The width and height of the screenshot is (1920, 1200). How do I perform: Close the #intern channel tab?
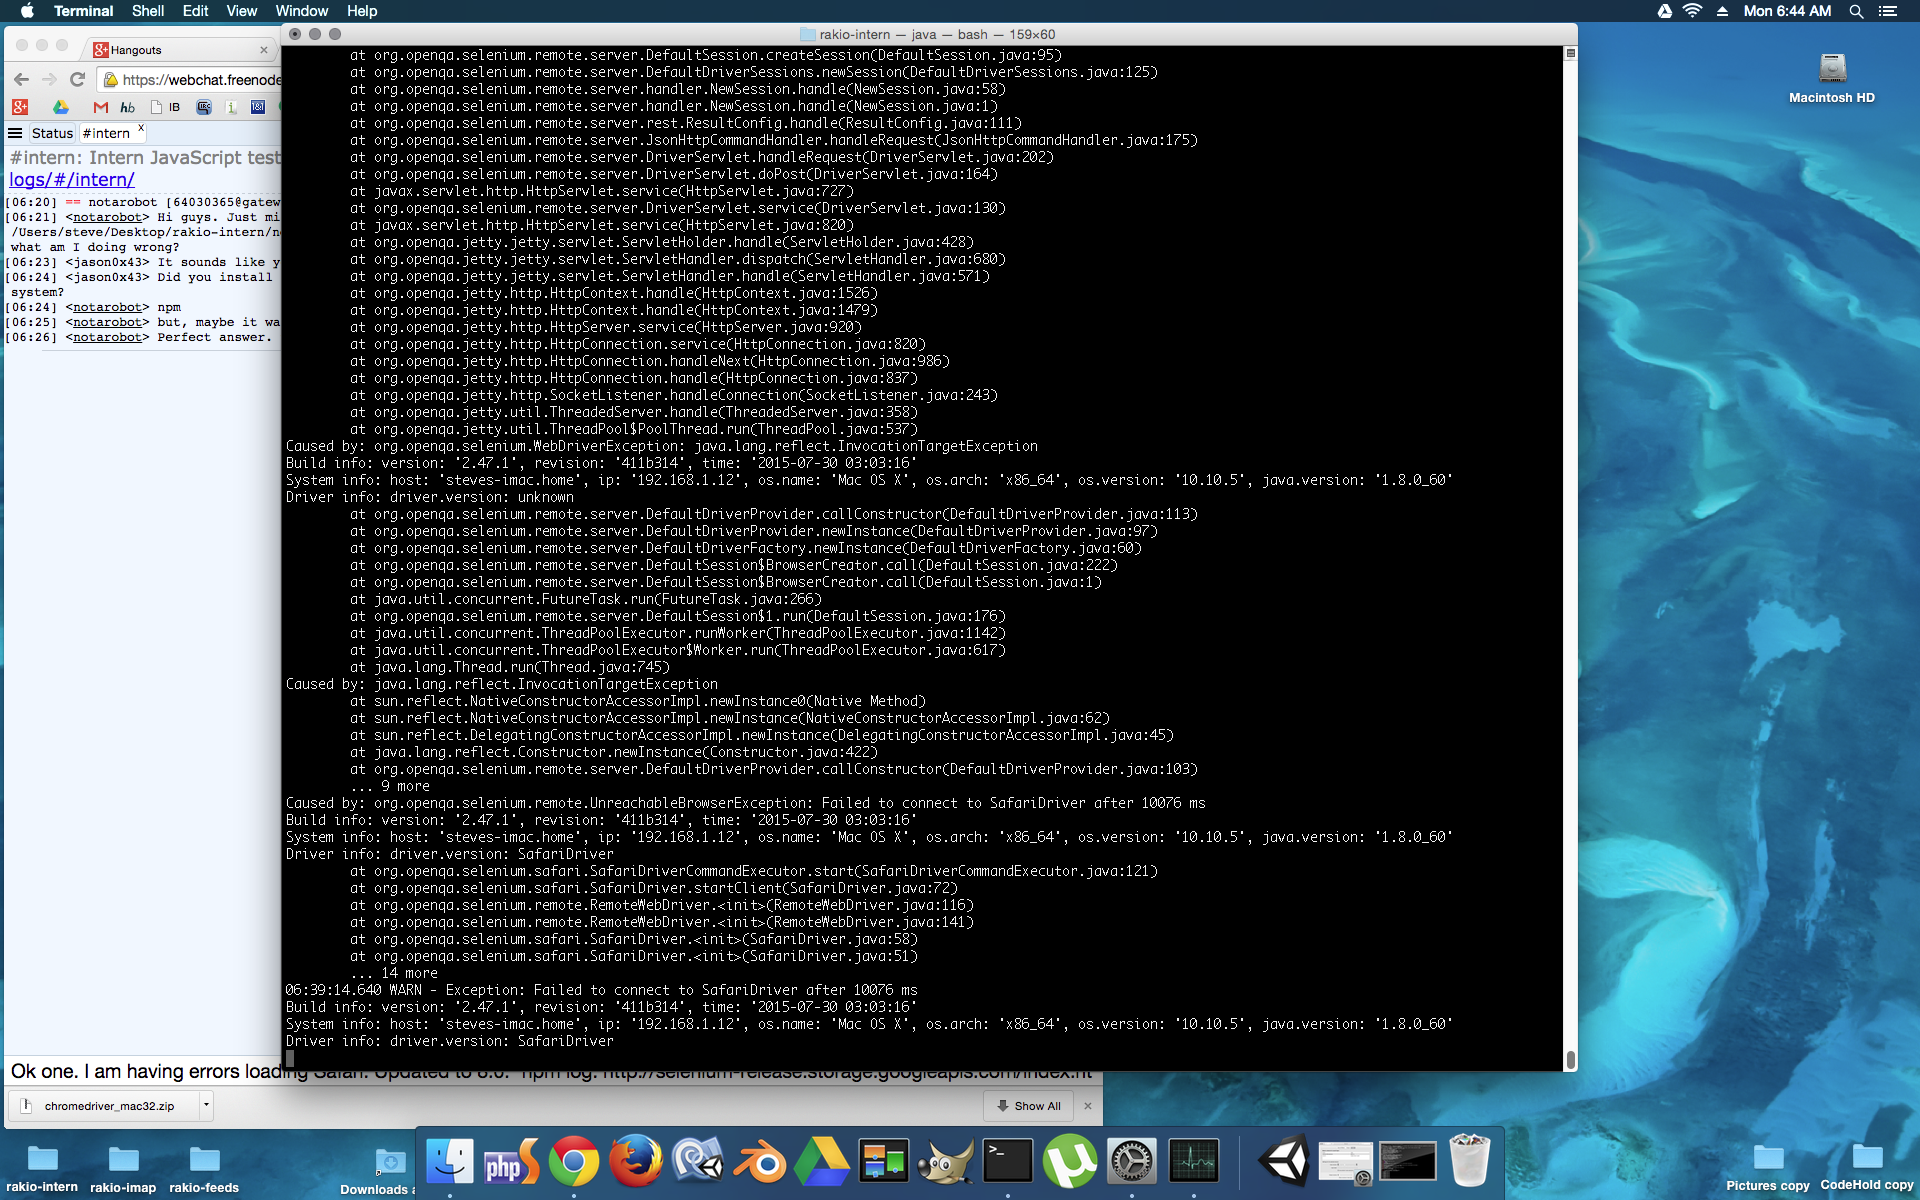(x=141, y=129)
